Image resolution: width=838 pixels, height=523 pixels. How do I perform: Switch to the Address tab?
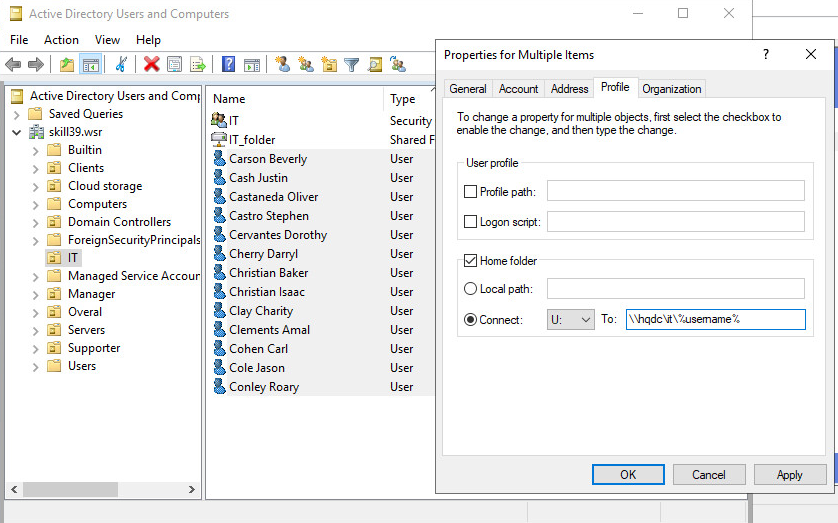569,89
